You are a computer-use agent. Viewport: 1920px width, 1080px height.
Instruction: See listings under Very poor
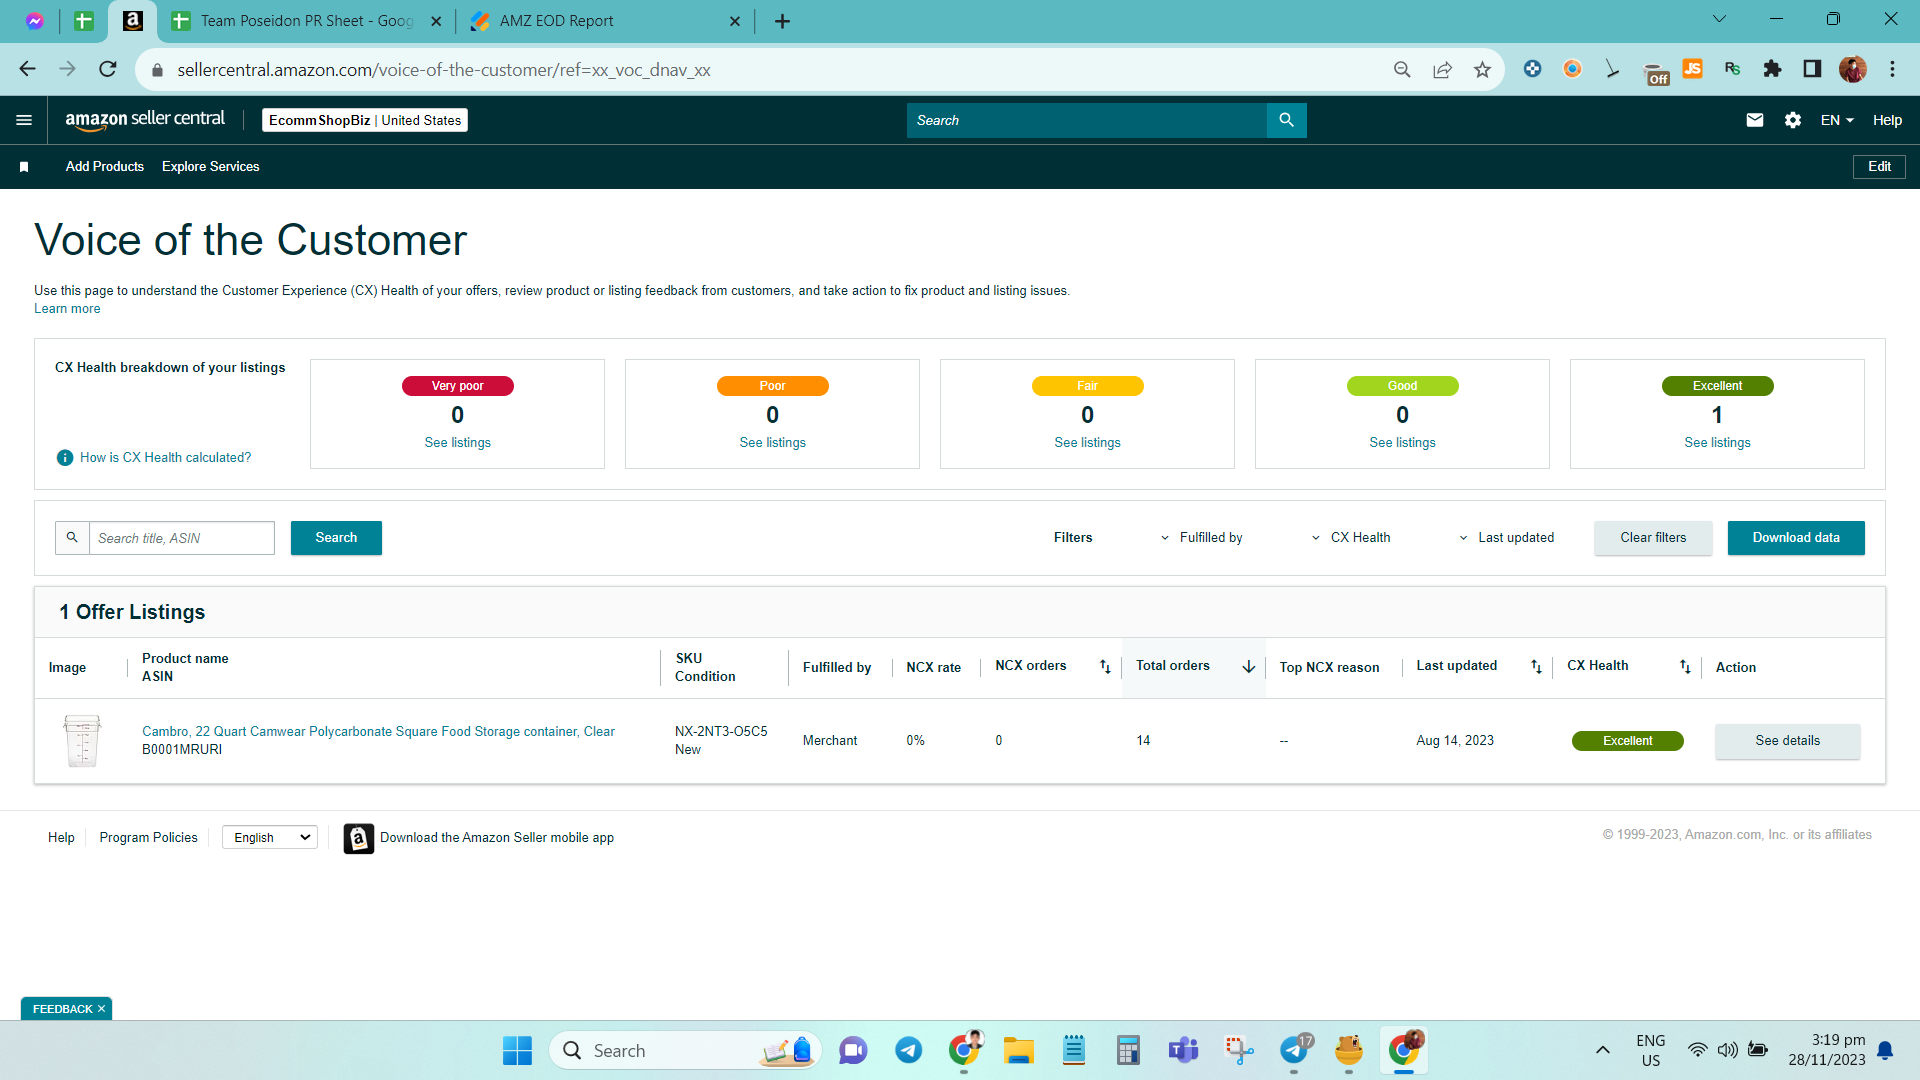pos(457,443)
